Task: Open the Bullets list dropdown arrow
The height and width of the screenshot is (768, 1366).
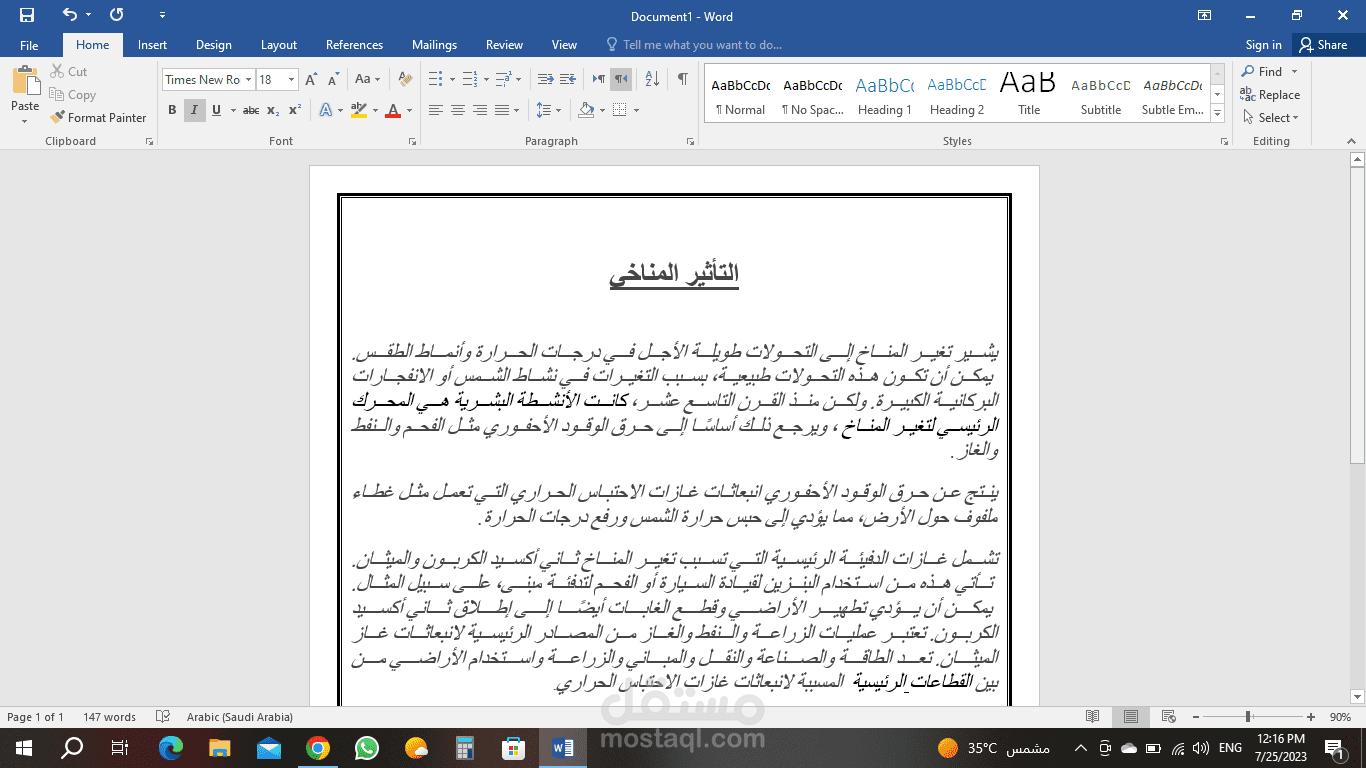Action: (452, 80)
